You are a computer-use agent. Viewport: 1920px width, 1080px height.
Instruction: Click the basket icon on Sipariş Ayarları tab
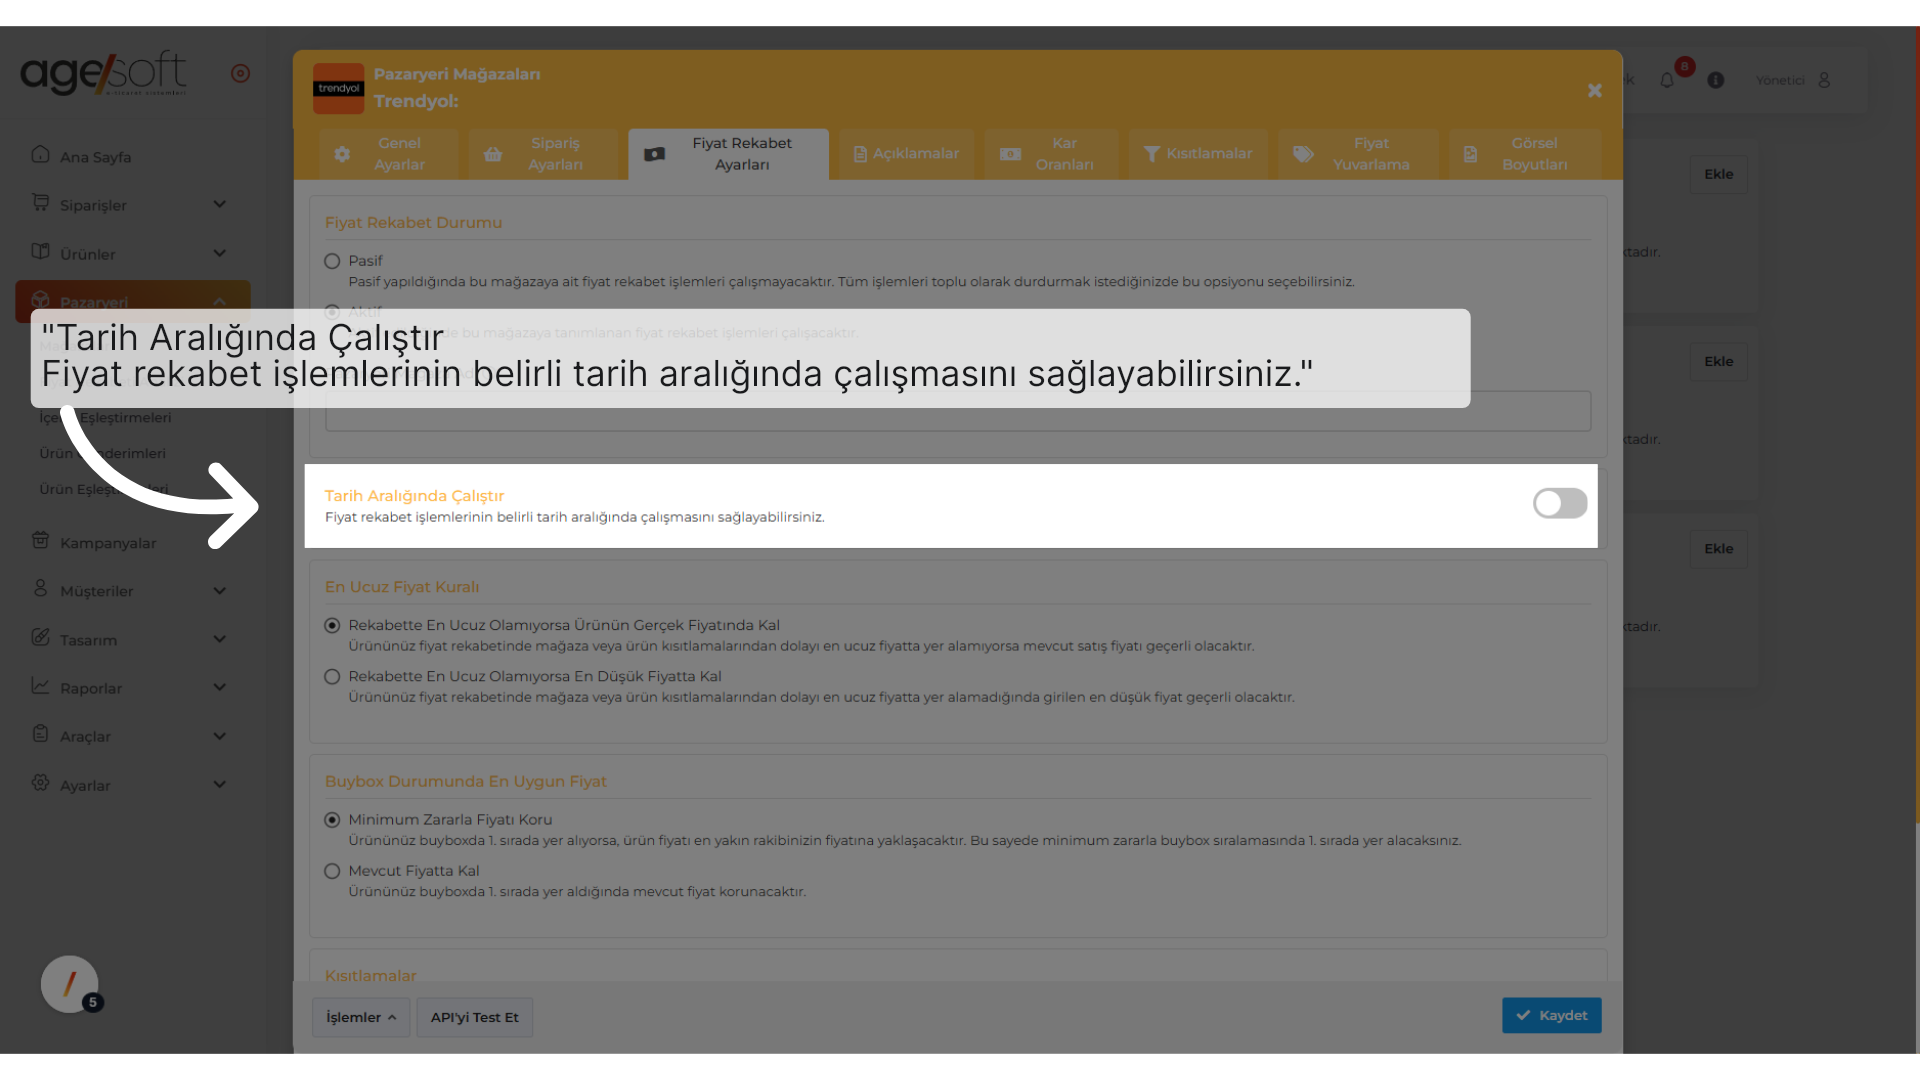[493, 154]
